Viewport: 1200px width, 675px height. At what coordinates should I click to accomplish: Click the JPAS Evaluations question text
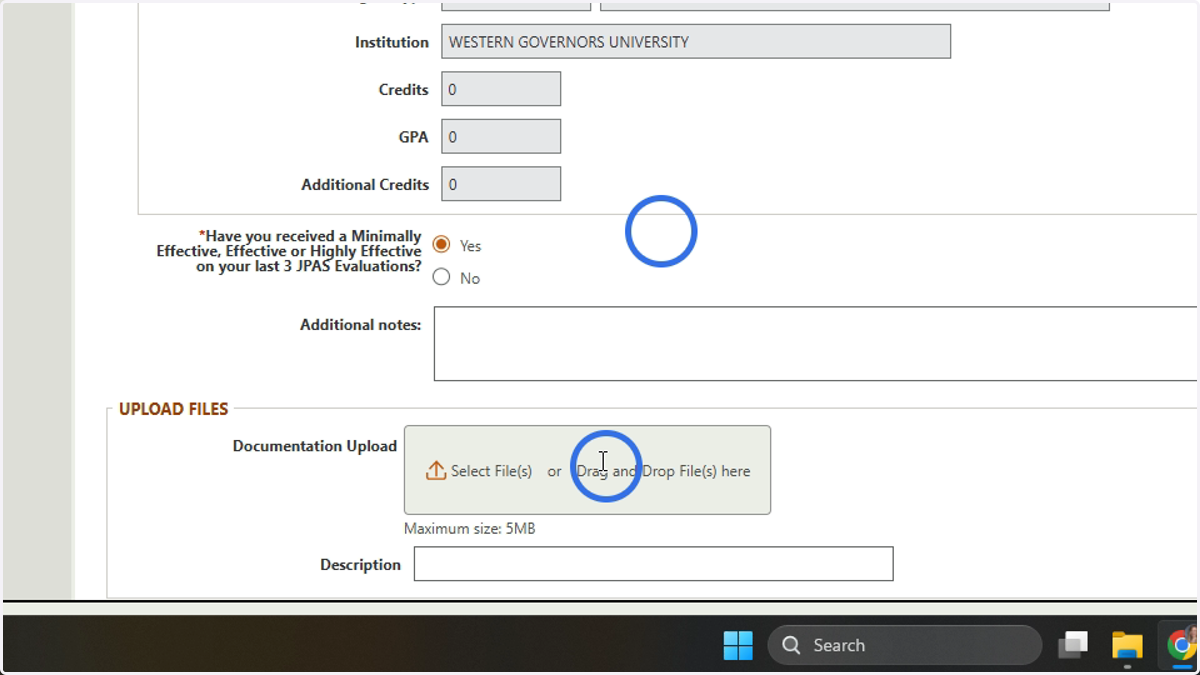(x=289, y=251)
